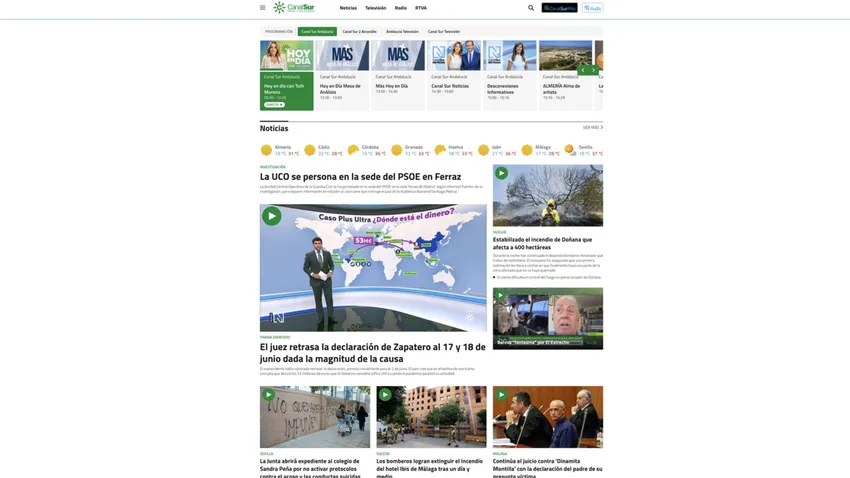Click the search magnifier icon
Image resolution: width=850 pixels, height=478 pixels.
pyautogui.click(x=531, y=8)
